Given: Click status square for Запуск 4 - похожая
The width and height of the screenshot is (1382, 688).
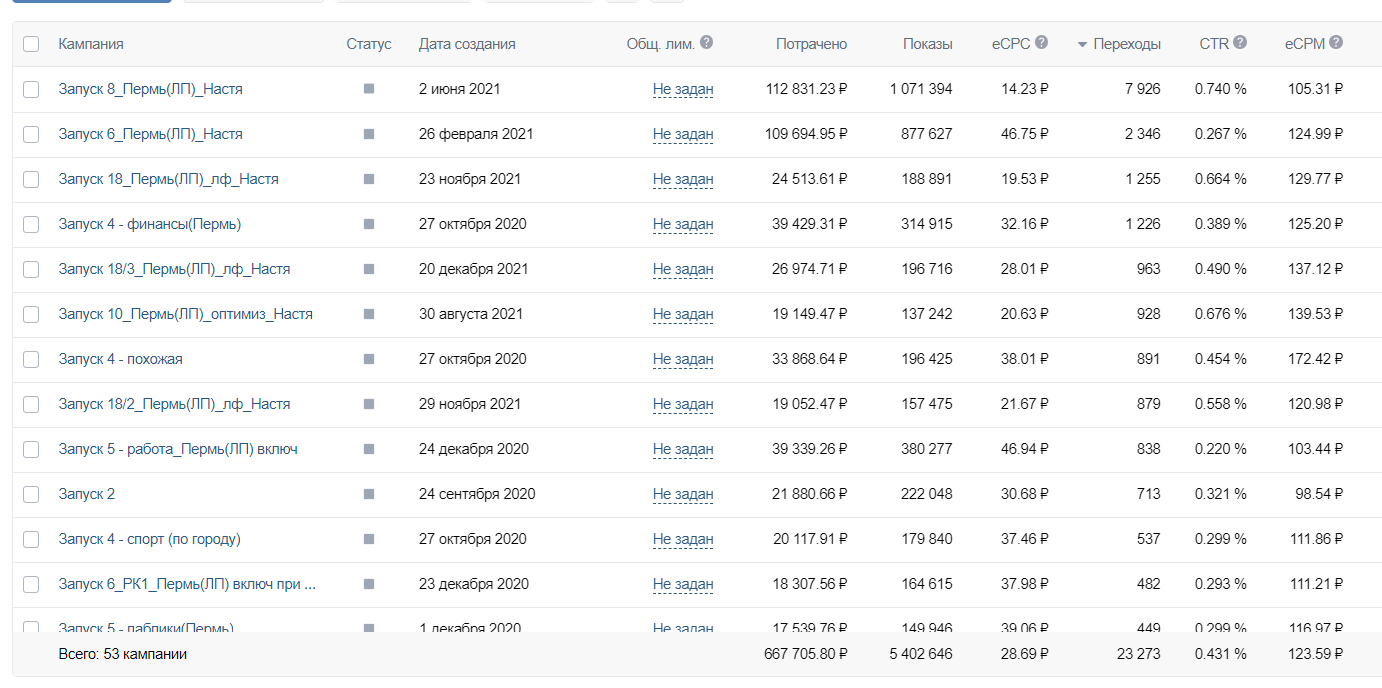Looking at the screenshot, I should coord(369,359).
